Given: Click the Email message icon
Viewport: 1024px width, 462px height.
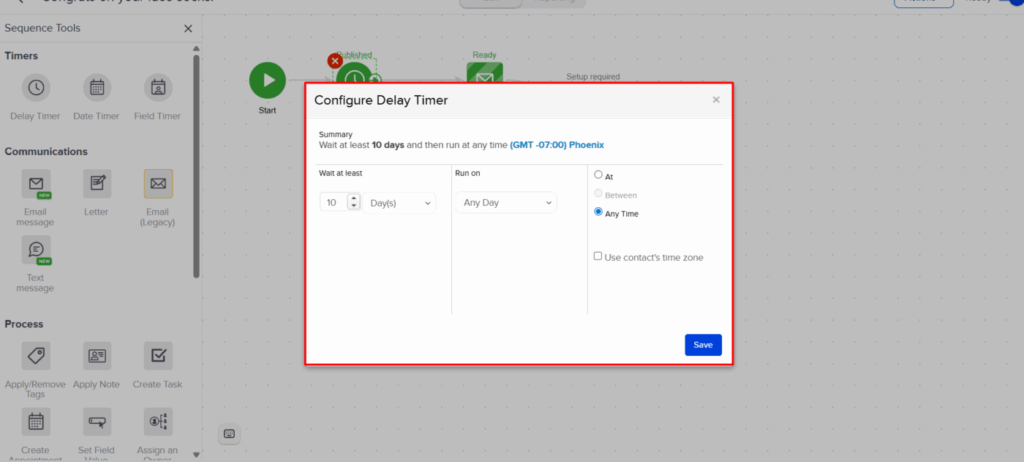Looking at the screenshot, I should [35, 185].
